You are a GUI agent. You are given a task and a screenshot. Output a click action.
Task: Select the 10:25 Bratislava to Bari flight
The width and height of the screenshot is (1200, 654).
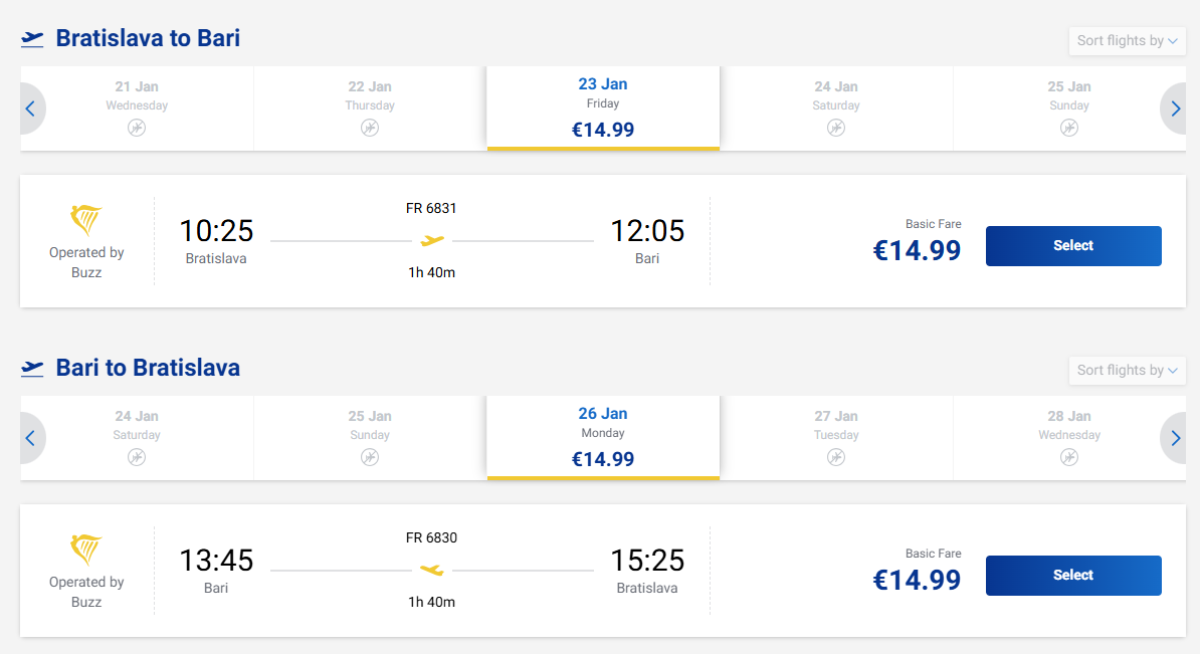pos(1073,246)
